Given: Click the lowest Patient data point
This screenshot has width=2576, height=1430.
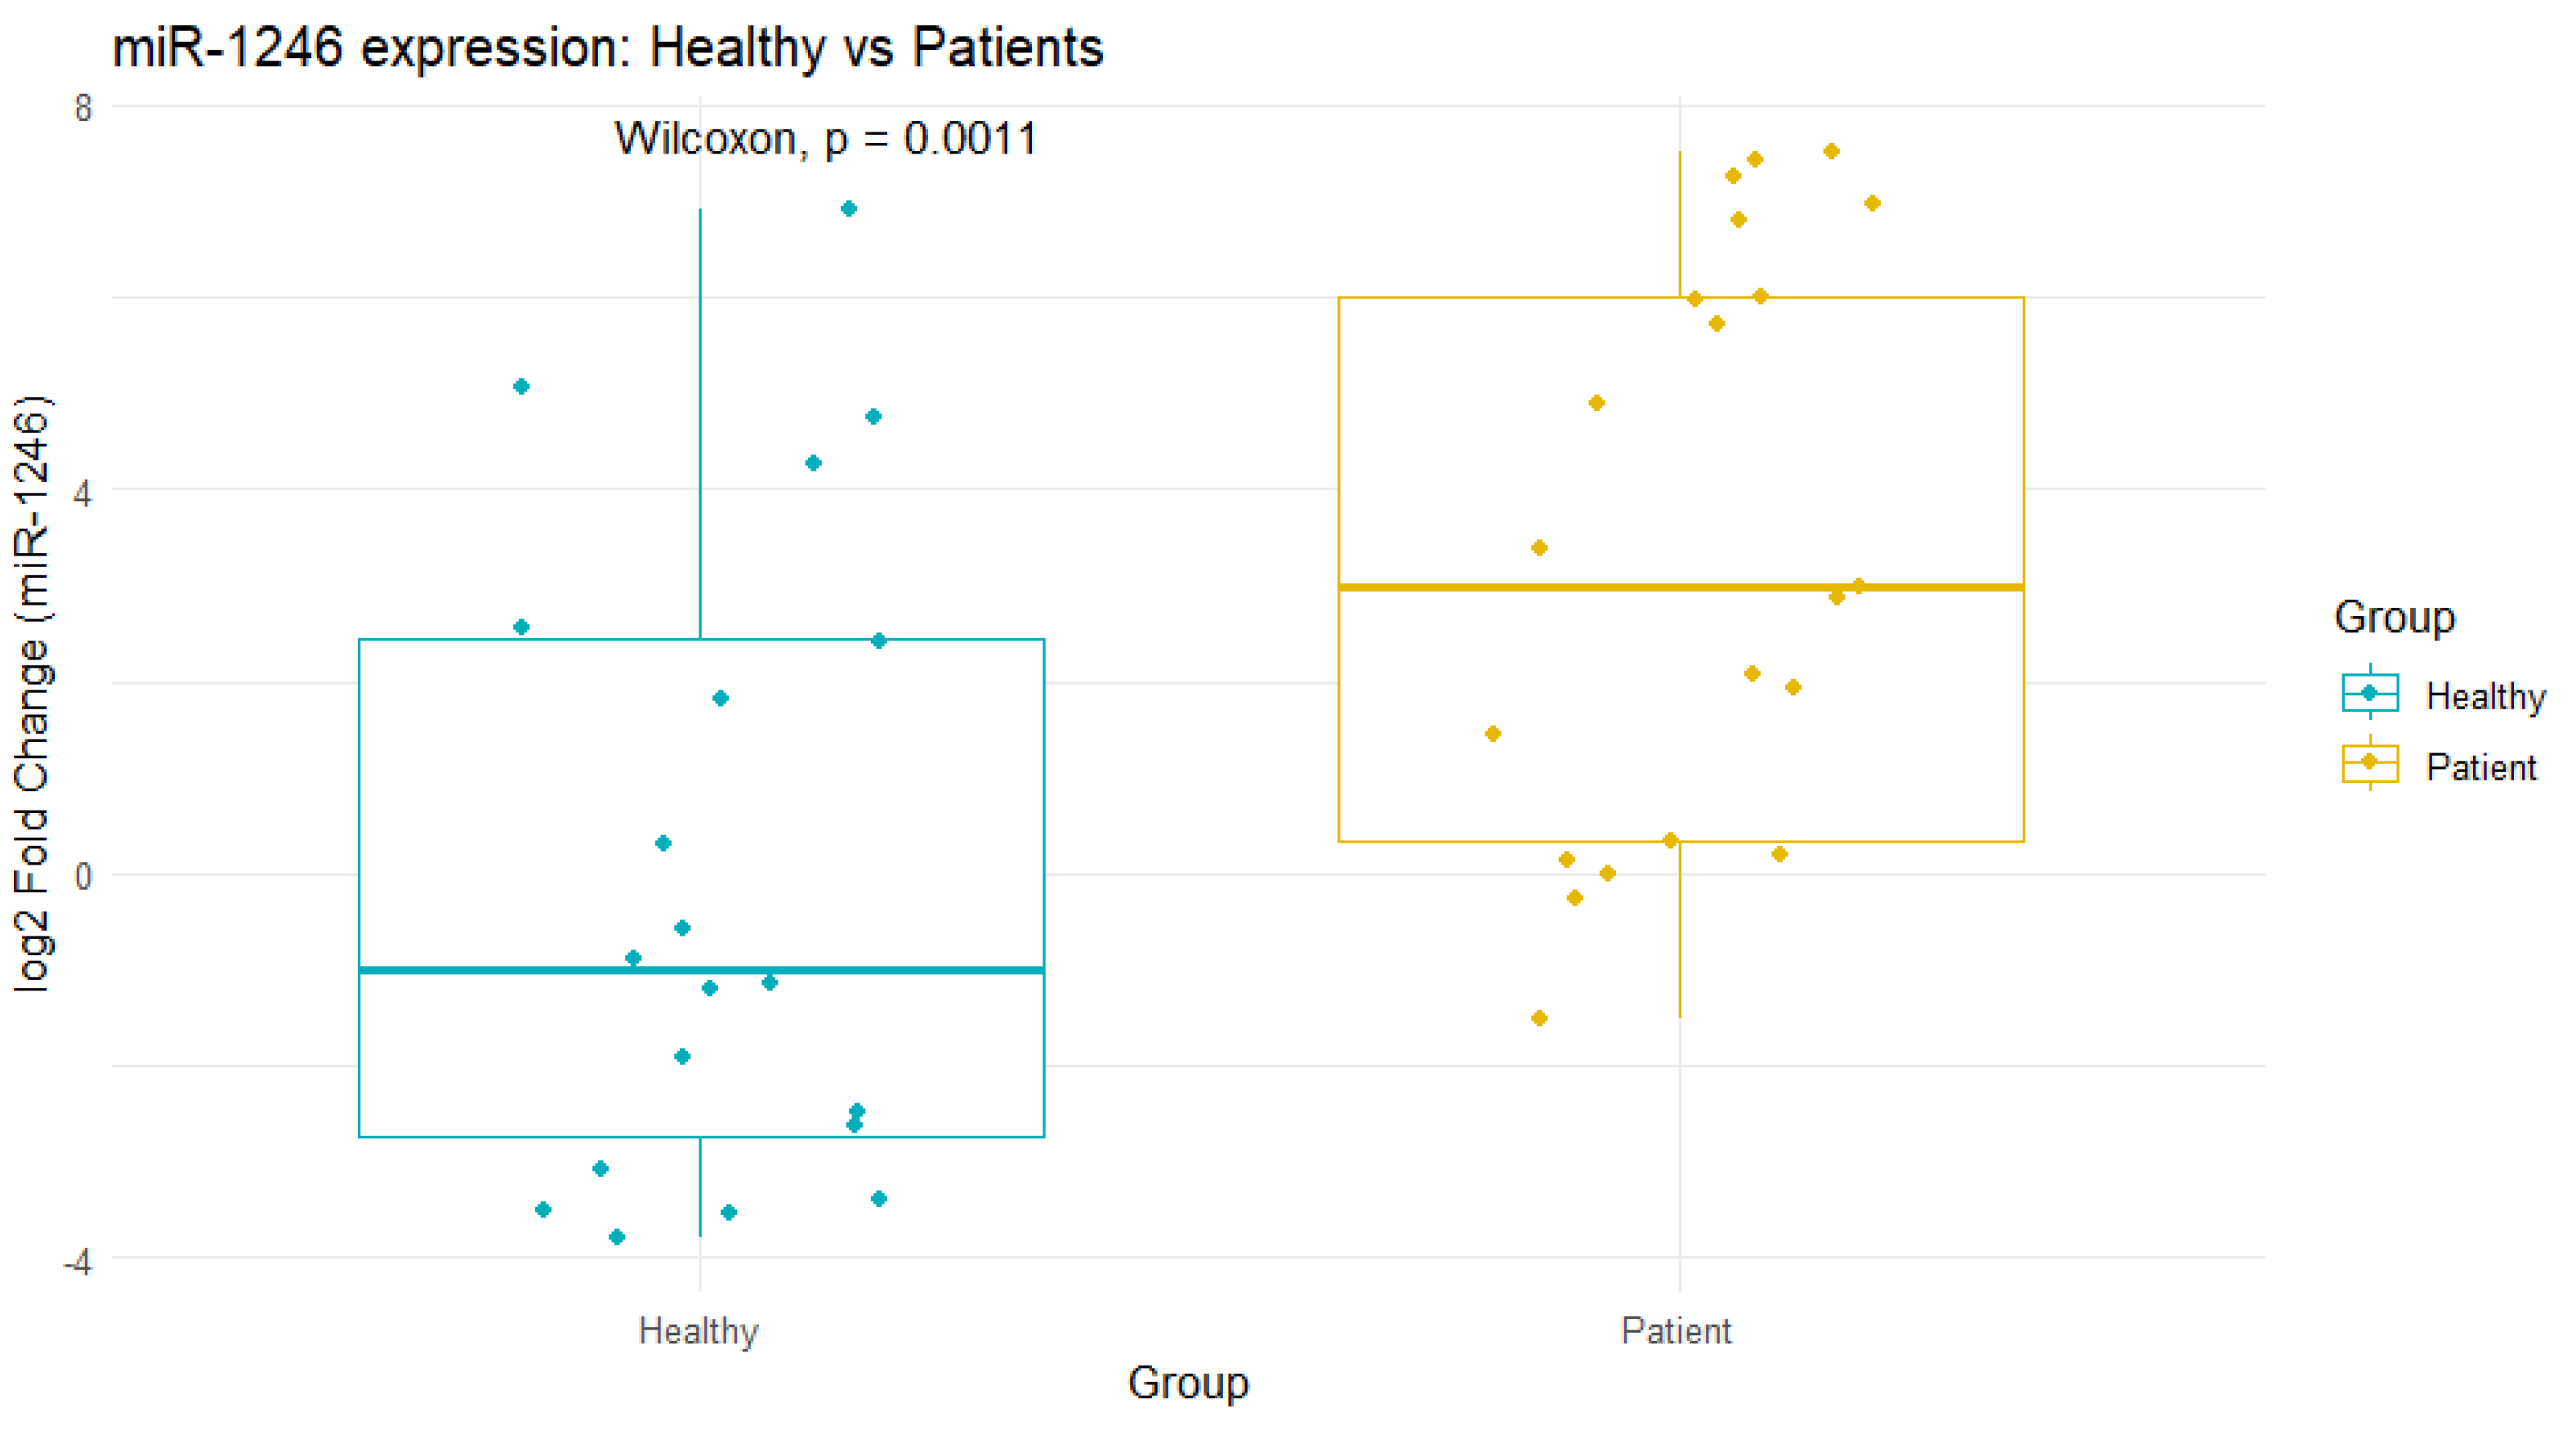Looking at the screenshot, I should 1539,1018.
